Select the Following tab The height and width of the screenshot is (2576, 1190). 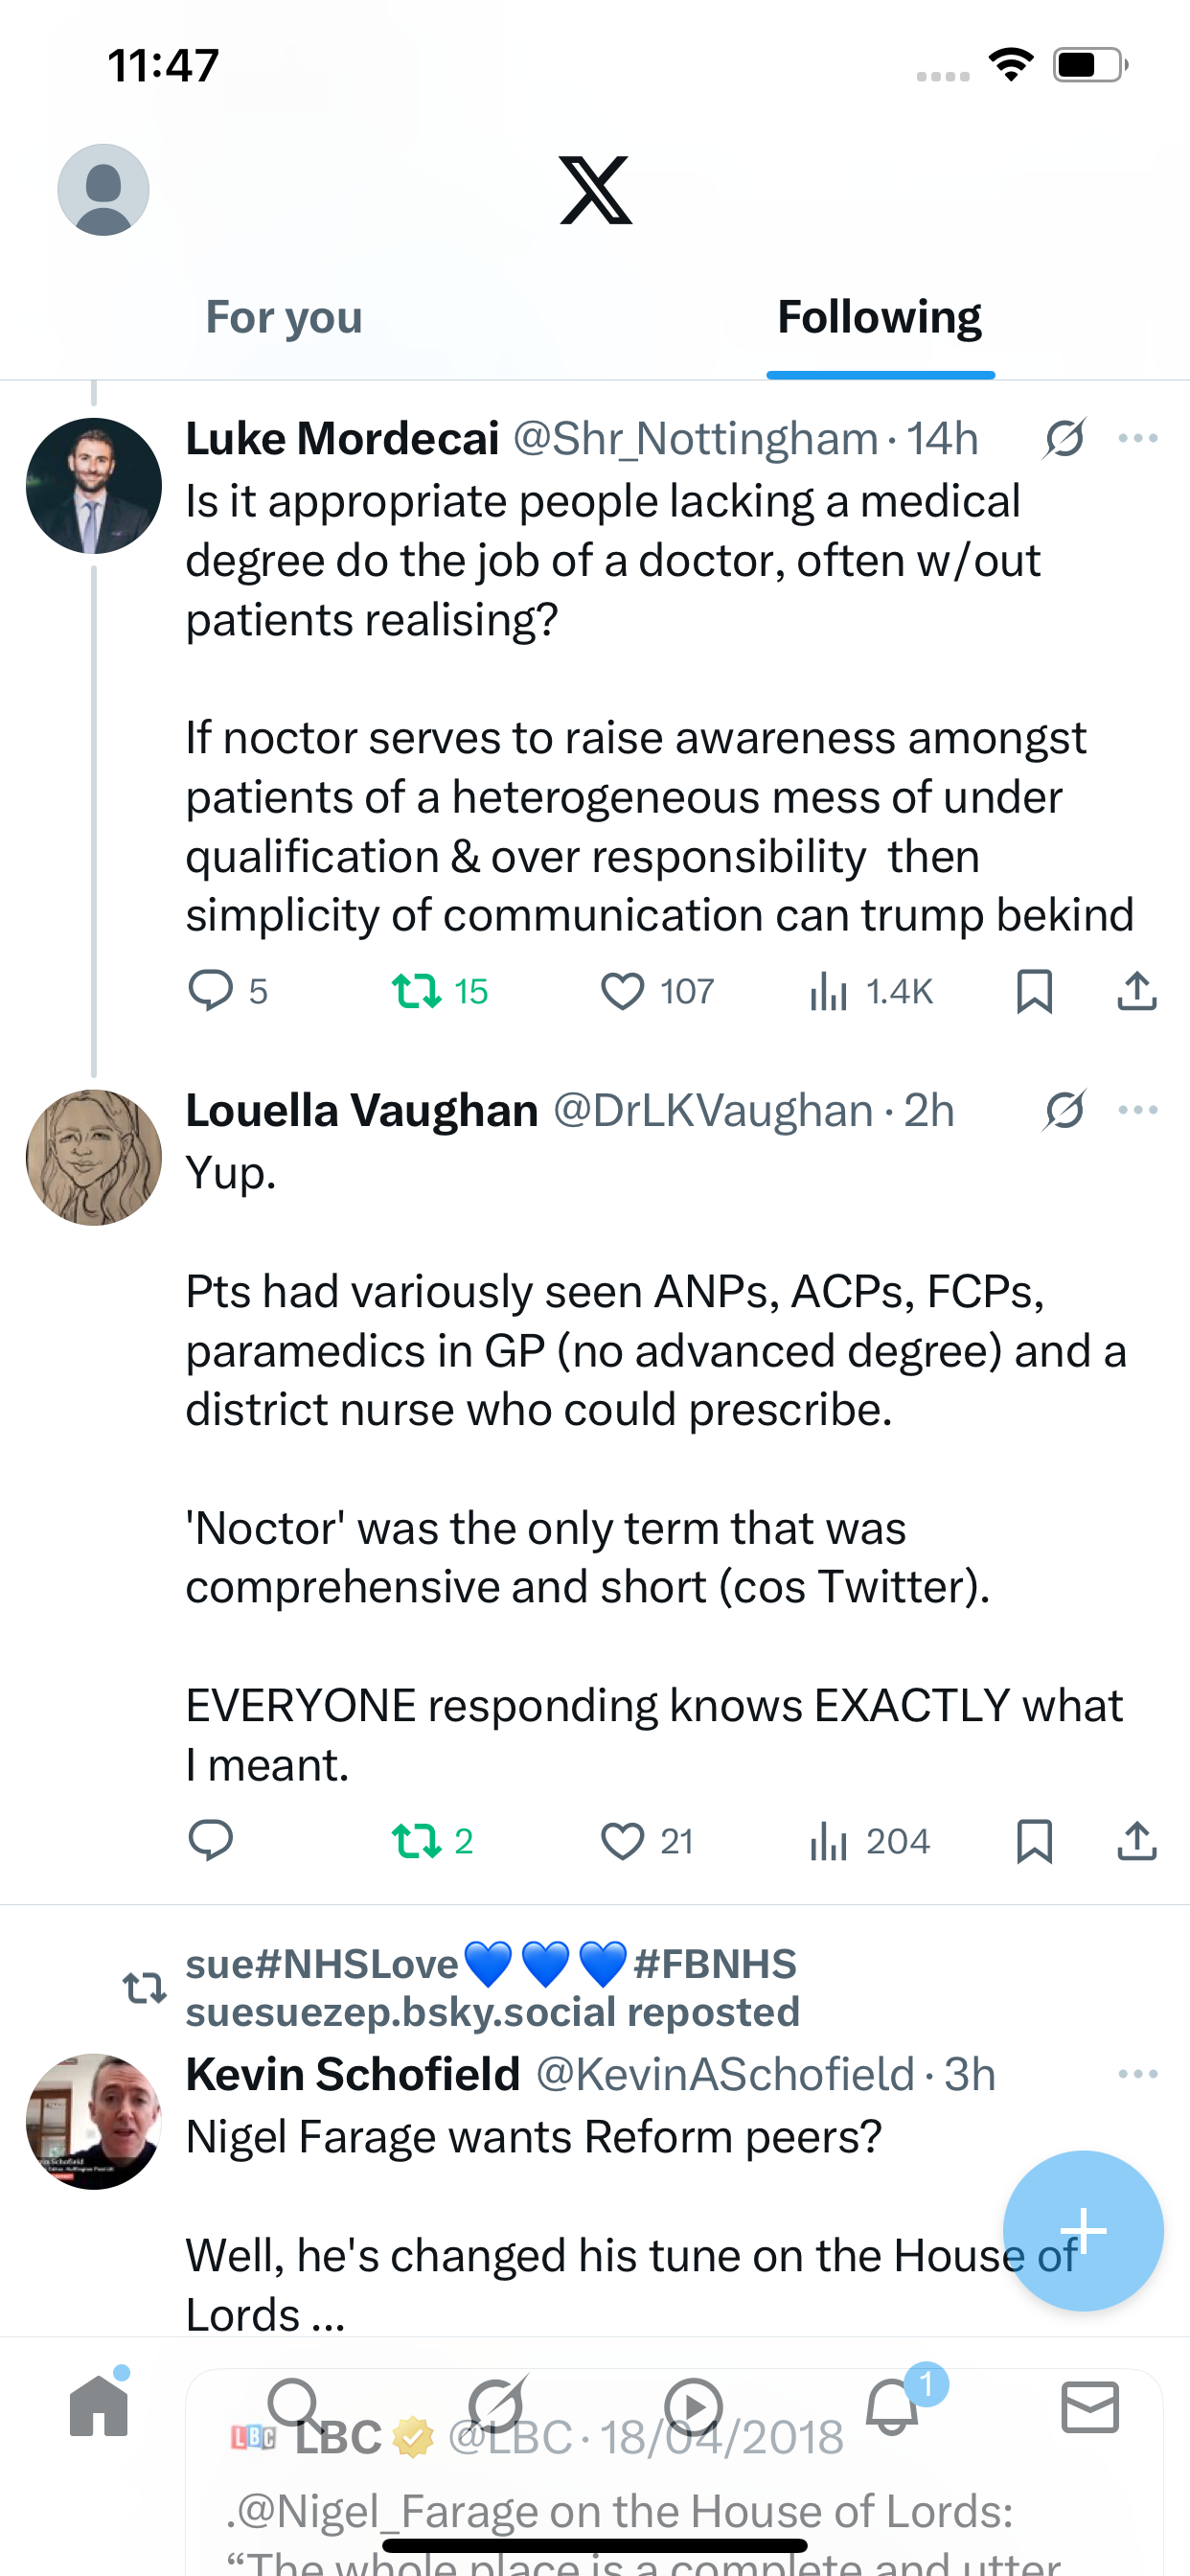coord(879,317)
